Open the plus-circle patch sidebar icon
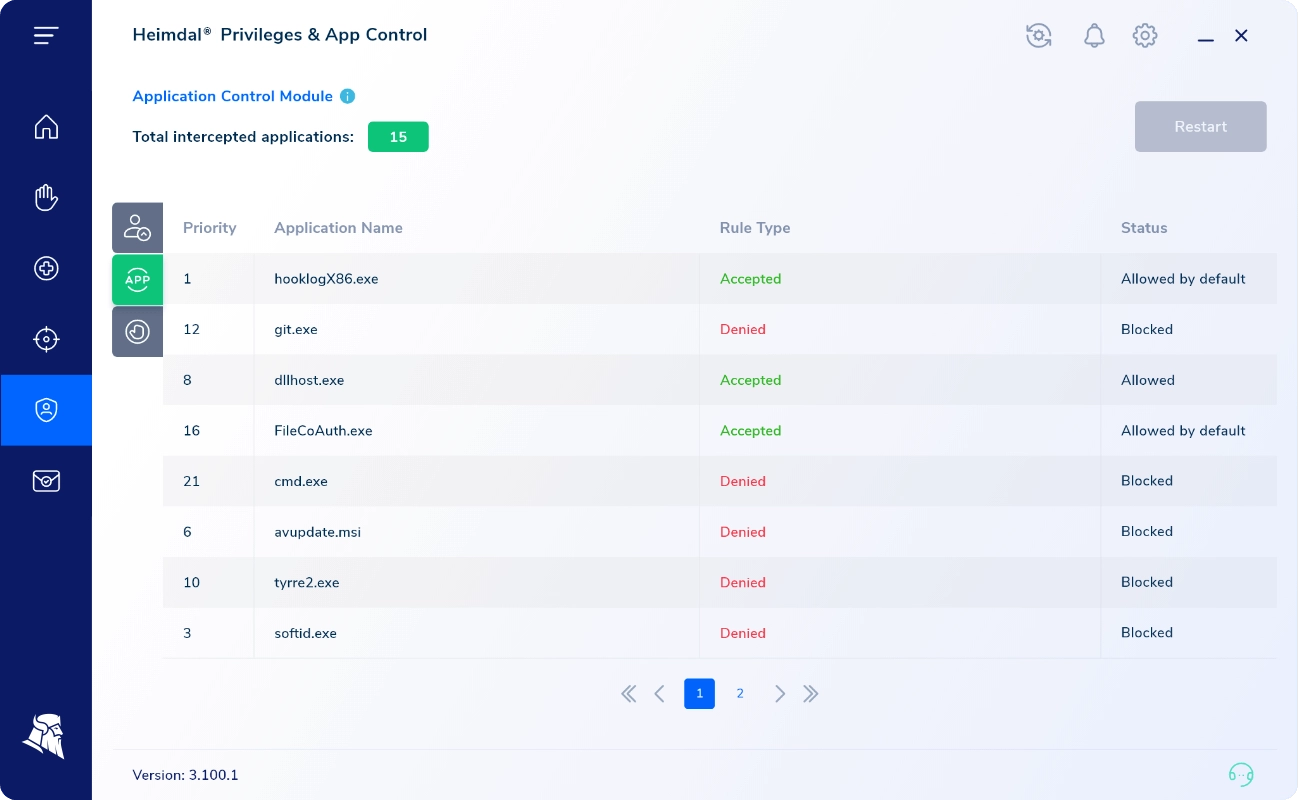 46,268
